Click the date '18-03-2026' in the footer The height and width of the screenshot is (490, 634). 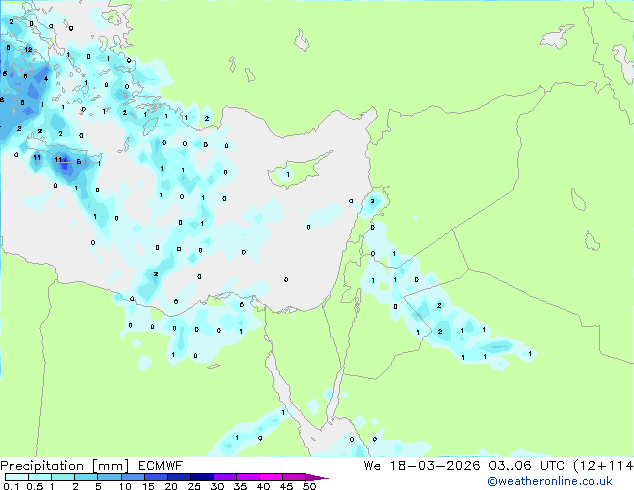pos(435,466)
